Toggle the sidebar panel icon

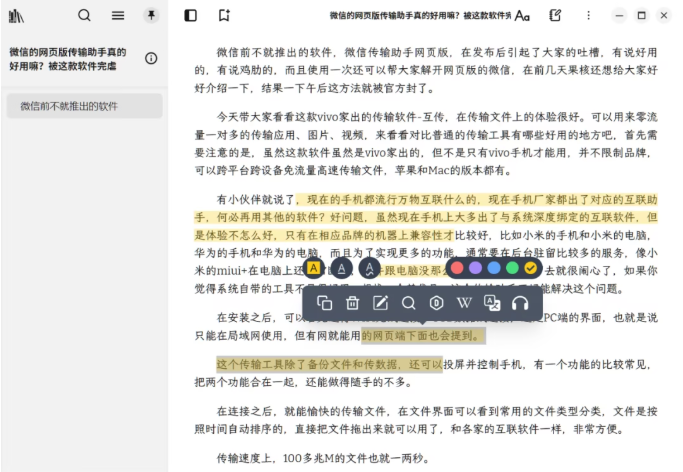coord(190,16)
